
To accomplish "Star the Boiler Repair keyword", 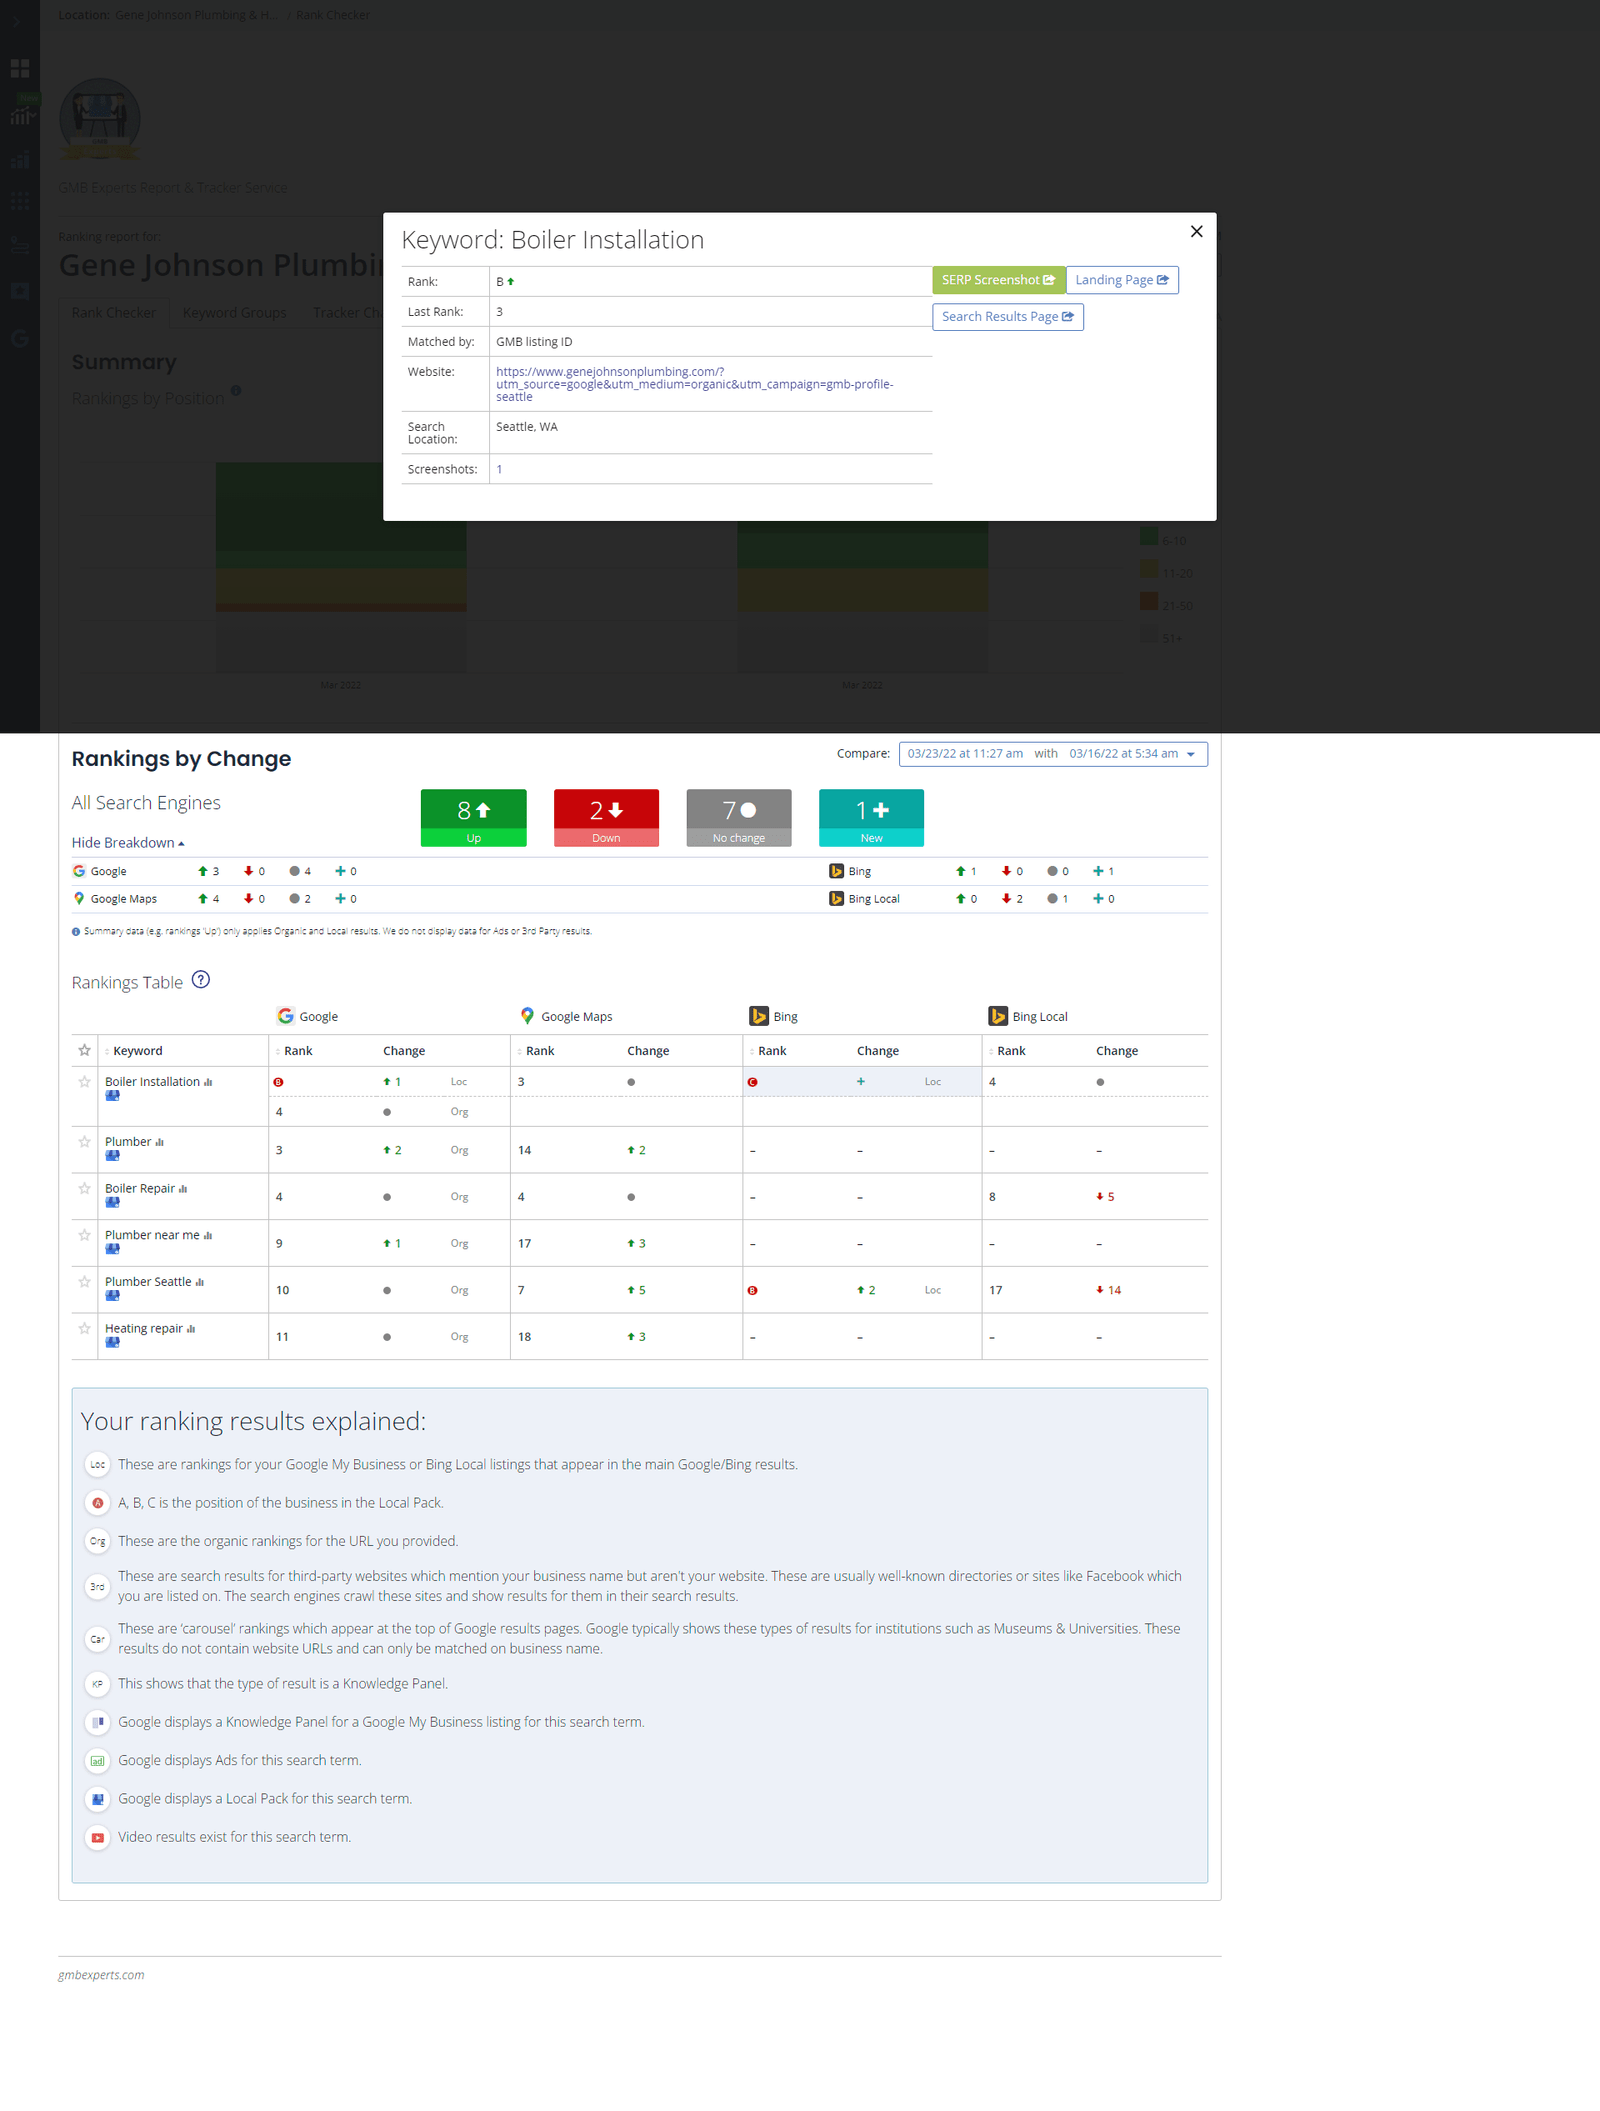I will coord(84,1189).
